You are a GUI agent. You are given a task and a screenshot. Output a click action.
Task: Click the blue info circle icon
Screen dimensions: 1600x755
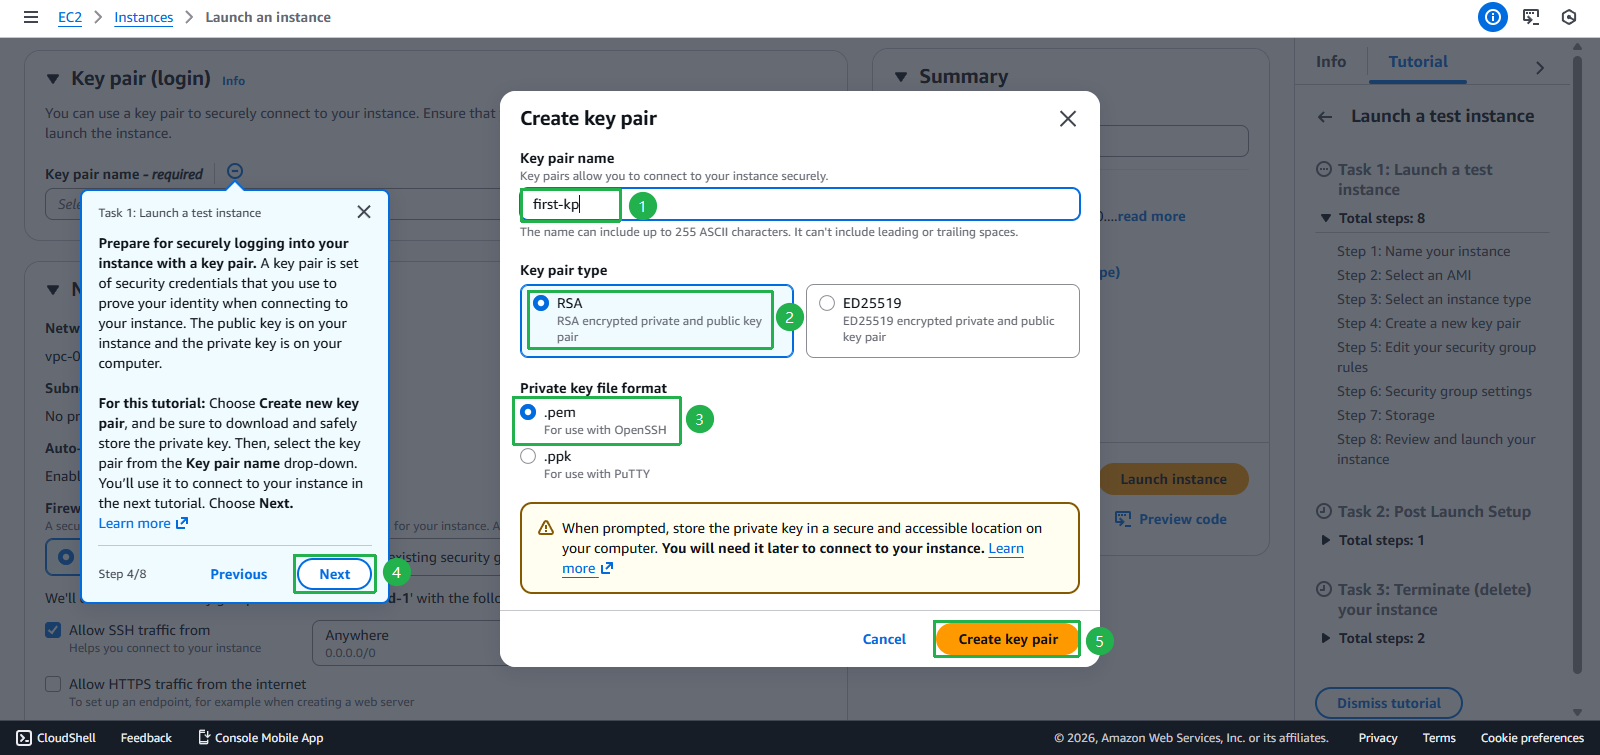pos(1492,17)
